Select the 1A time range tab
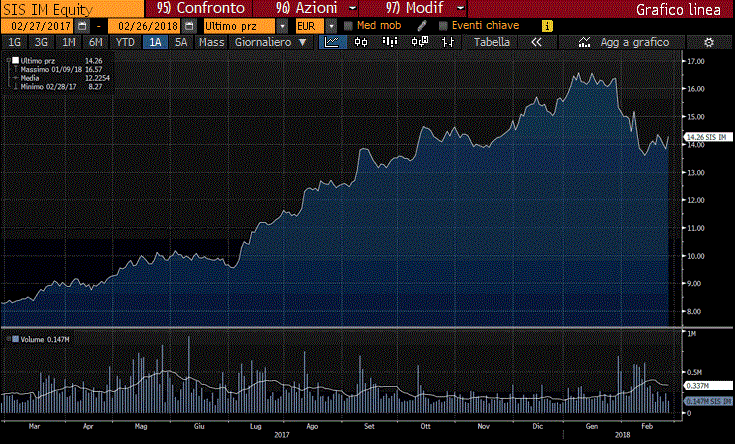Screen dimensions: 735x444 point(155,42)
